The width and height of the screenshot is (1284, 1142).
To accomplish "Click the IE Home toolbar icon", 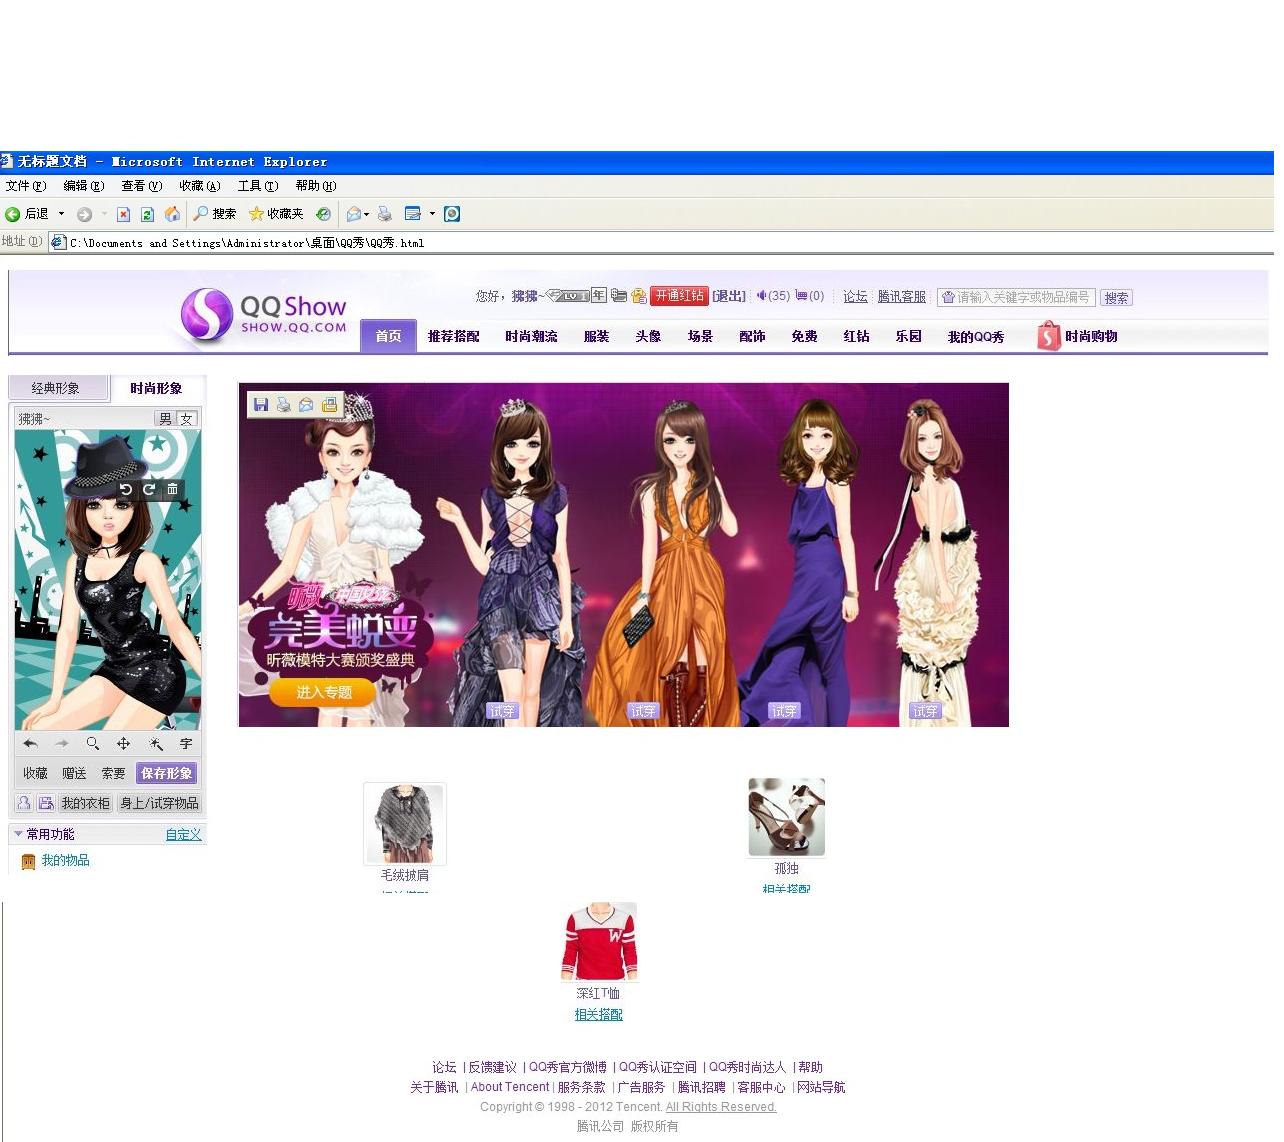I will click(x=172, y=214).
